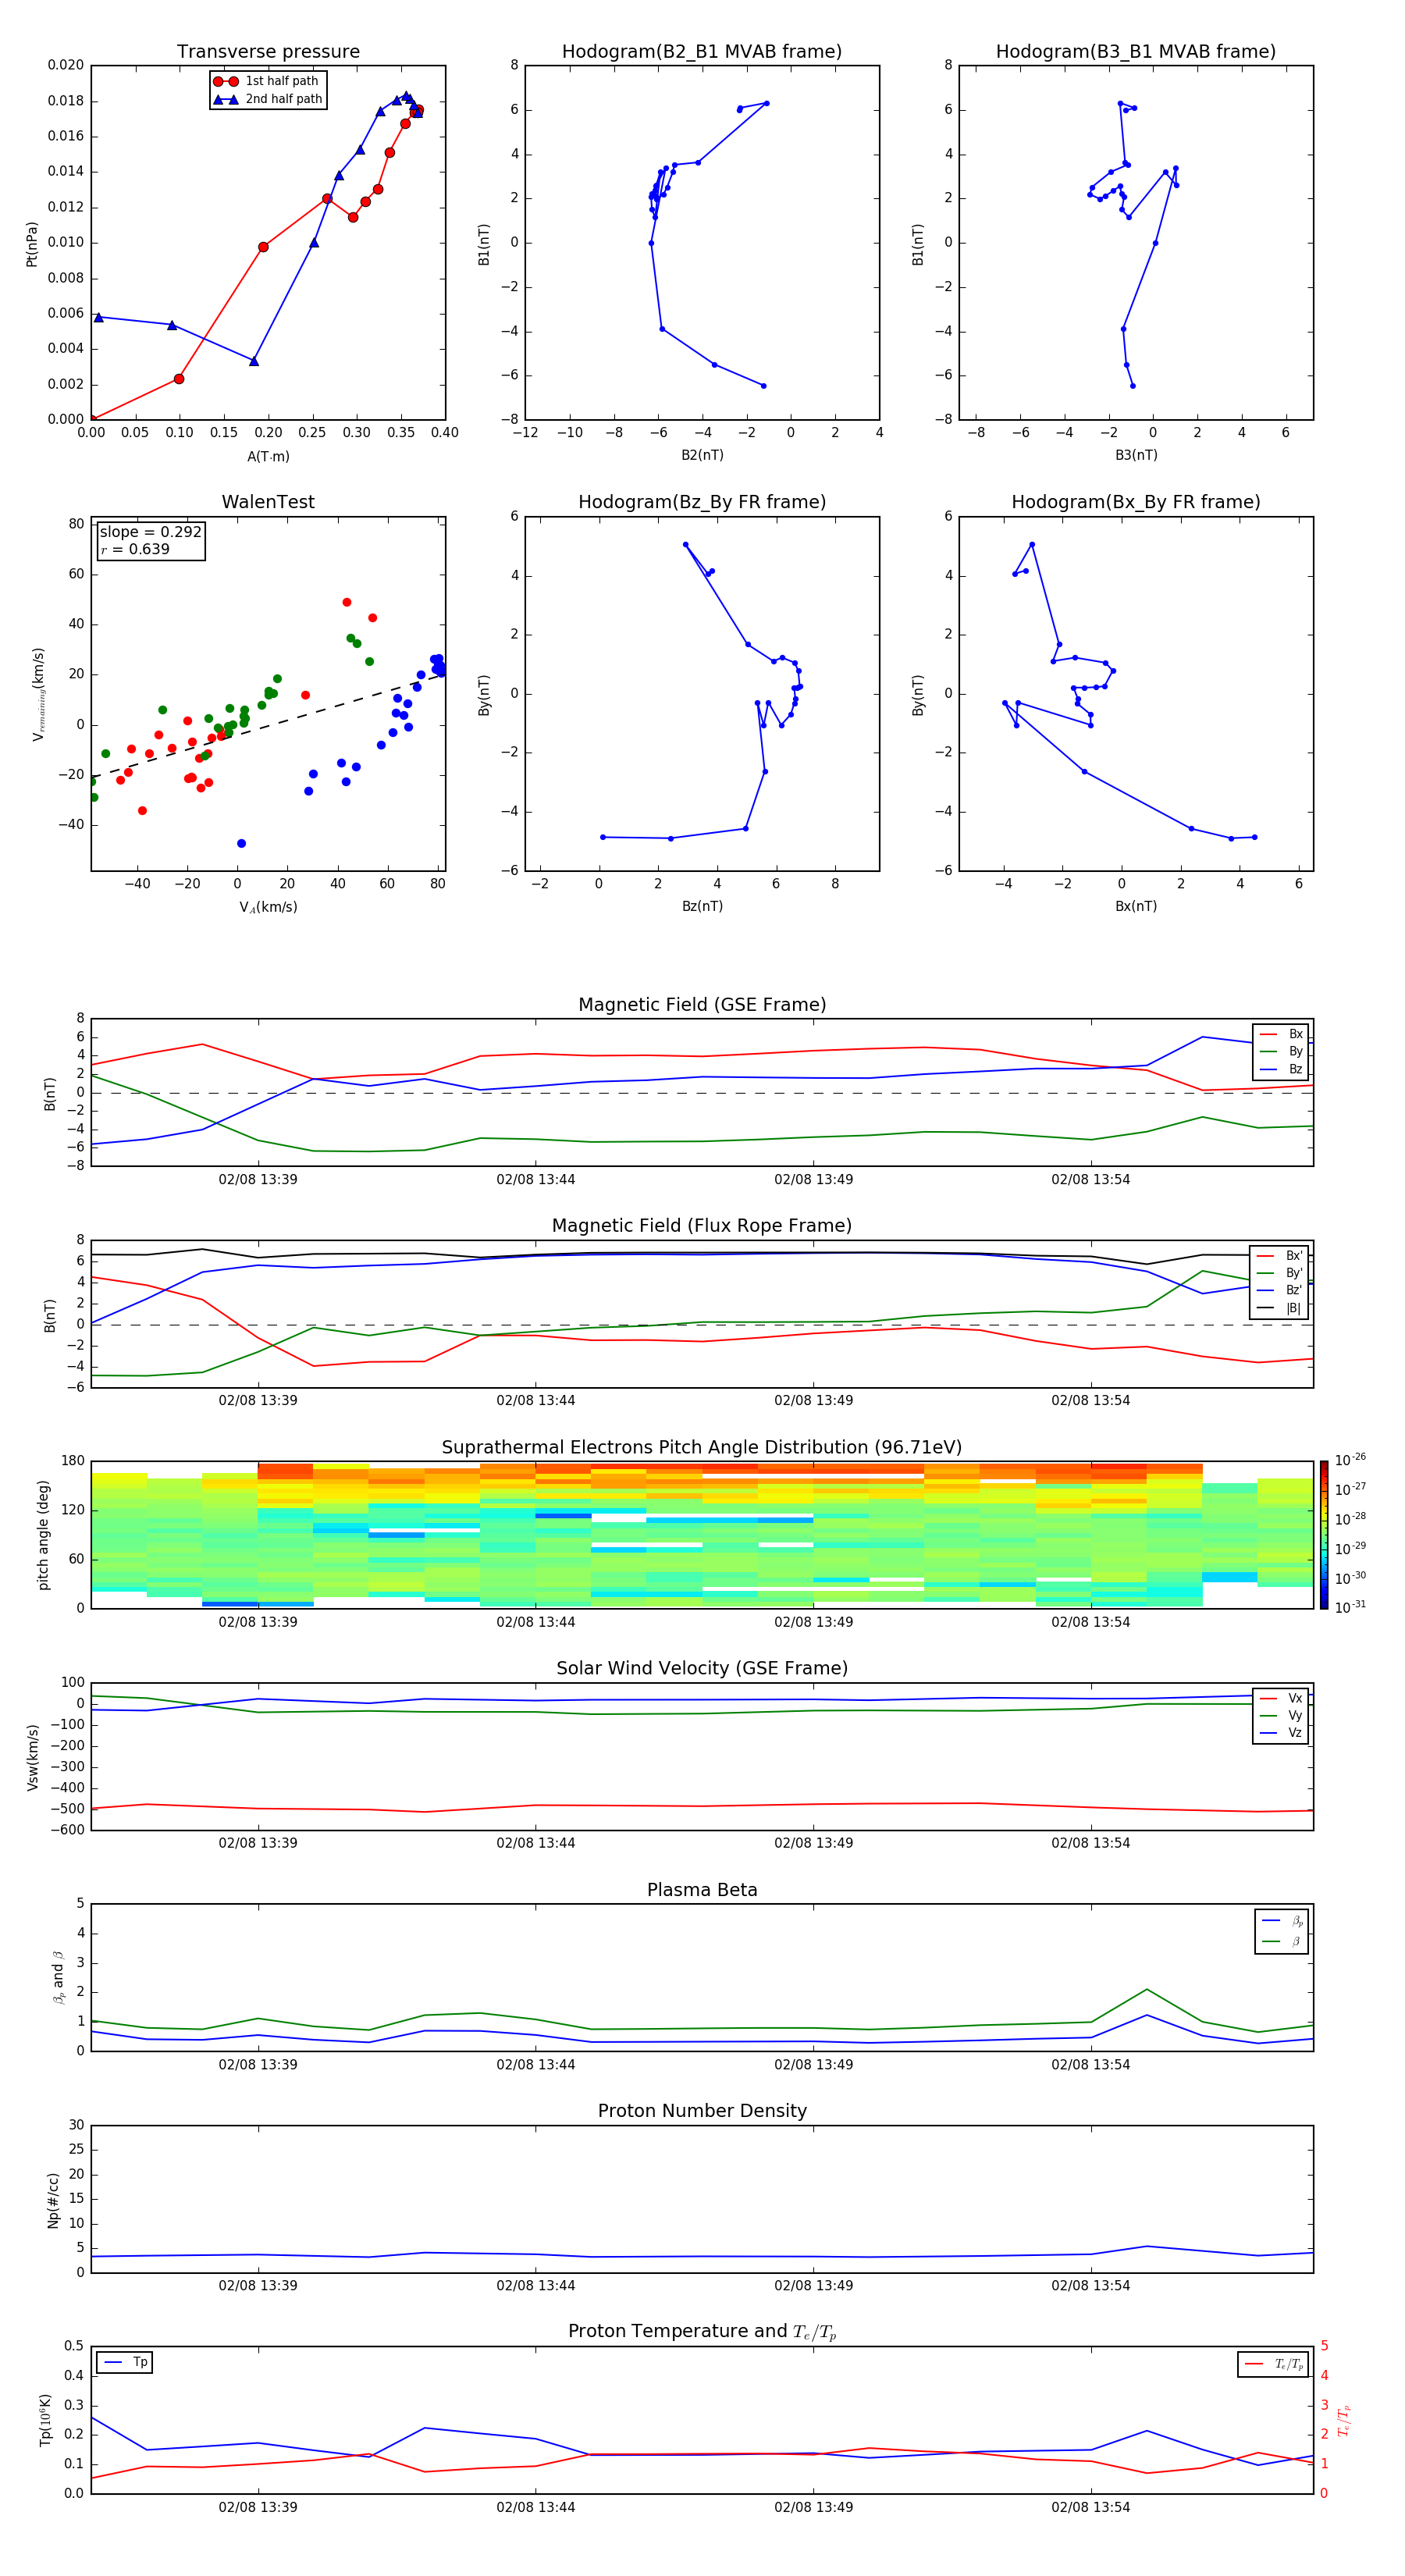Click the "Transverse pressure" plot title
This screenshot has height=2576, width=1405.
click(x=268, y=52)
